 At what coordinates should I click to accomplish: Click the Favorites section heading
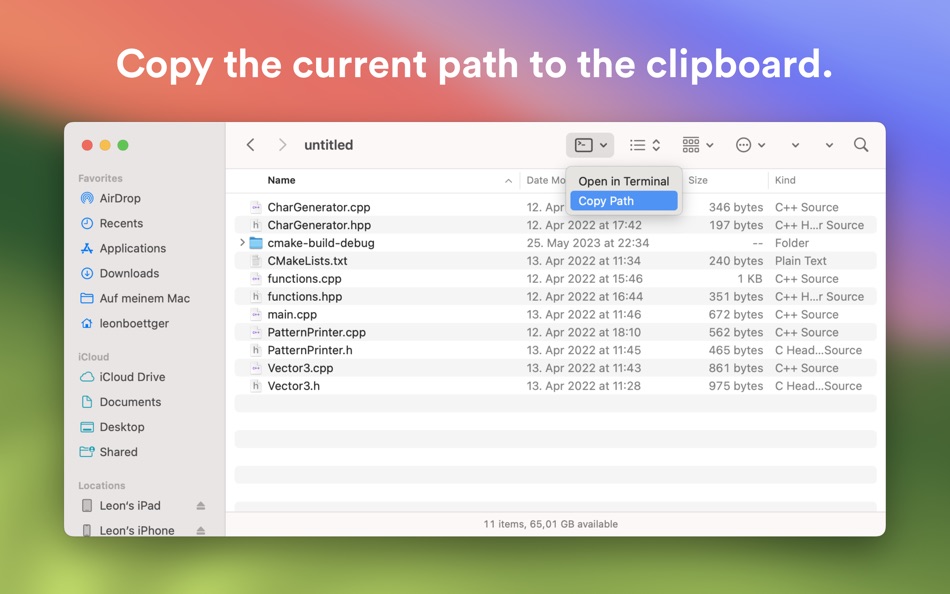(x=100, y=178)
